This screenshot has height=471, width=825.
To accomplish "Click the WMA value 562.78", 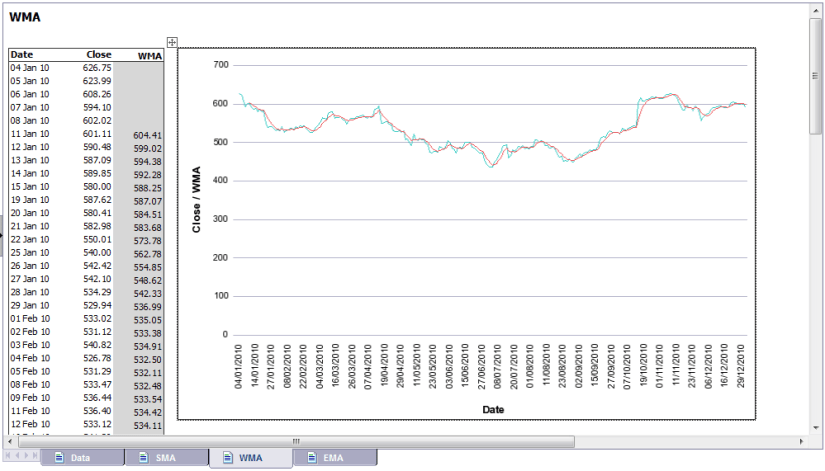I will (147, 254).
